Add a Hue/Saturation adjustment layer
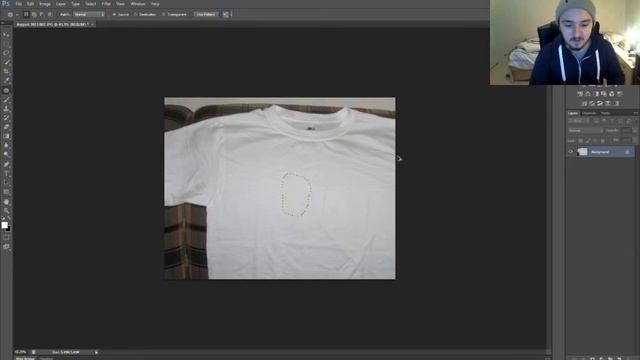 pos(580,94)
